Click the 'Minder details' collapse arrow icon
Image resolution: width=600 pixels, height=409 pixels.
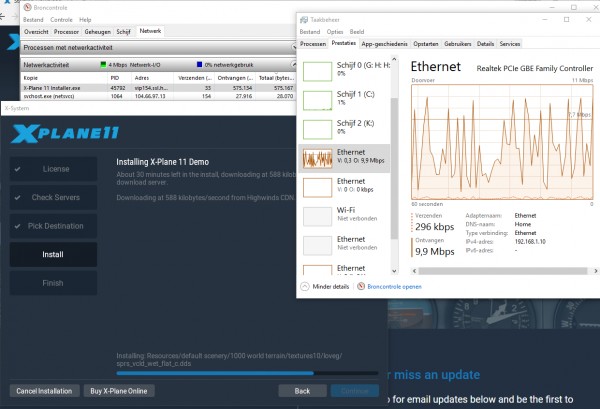(305, 286)
